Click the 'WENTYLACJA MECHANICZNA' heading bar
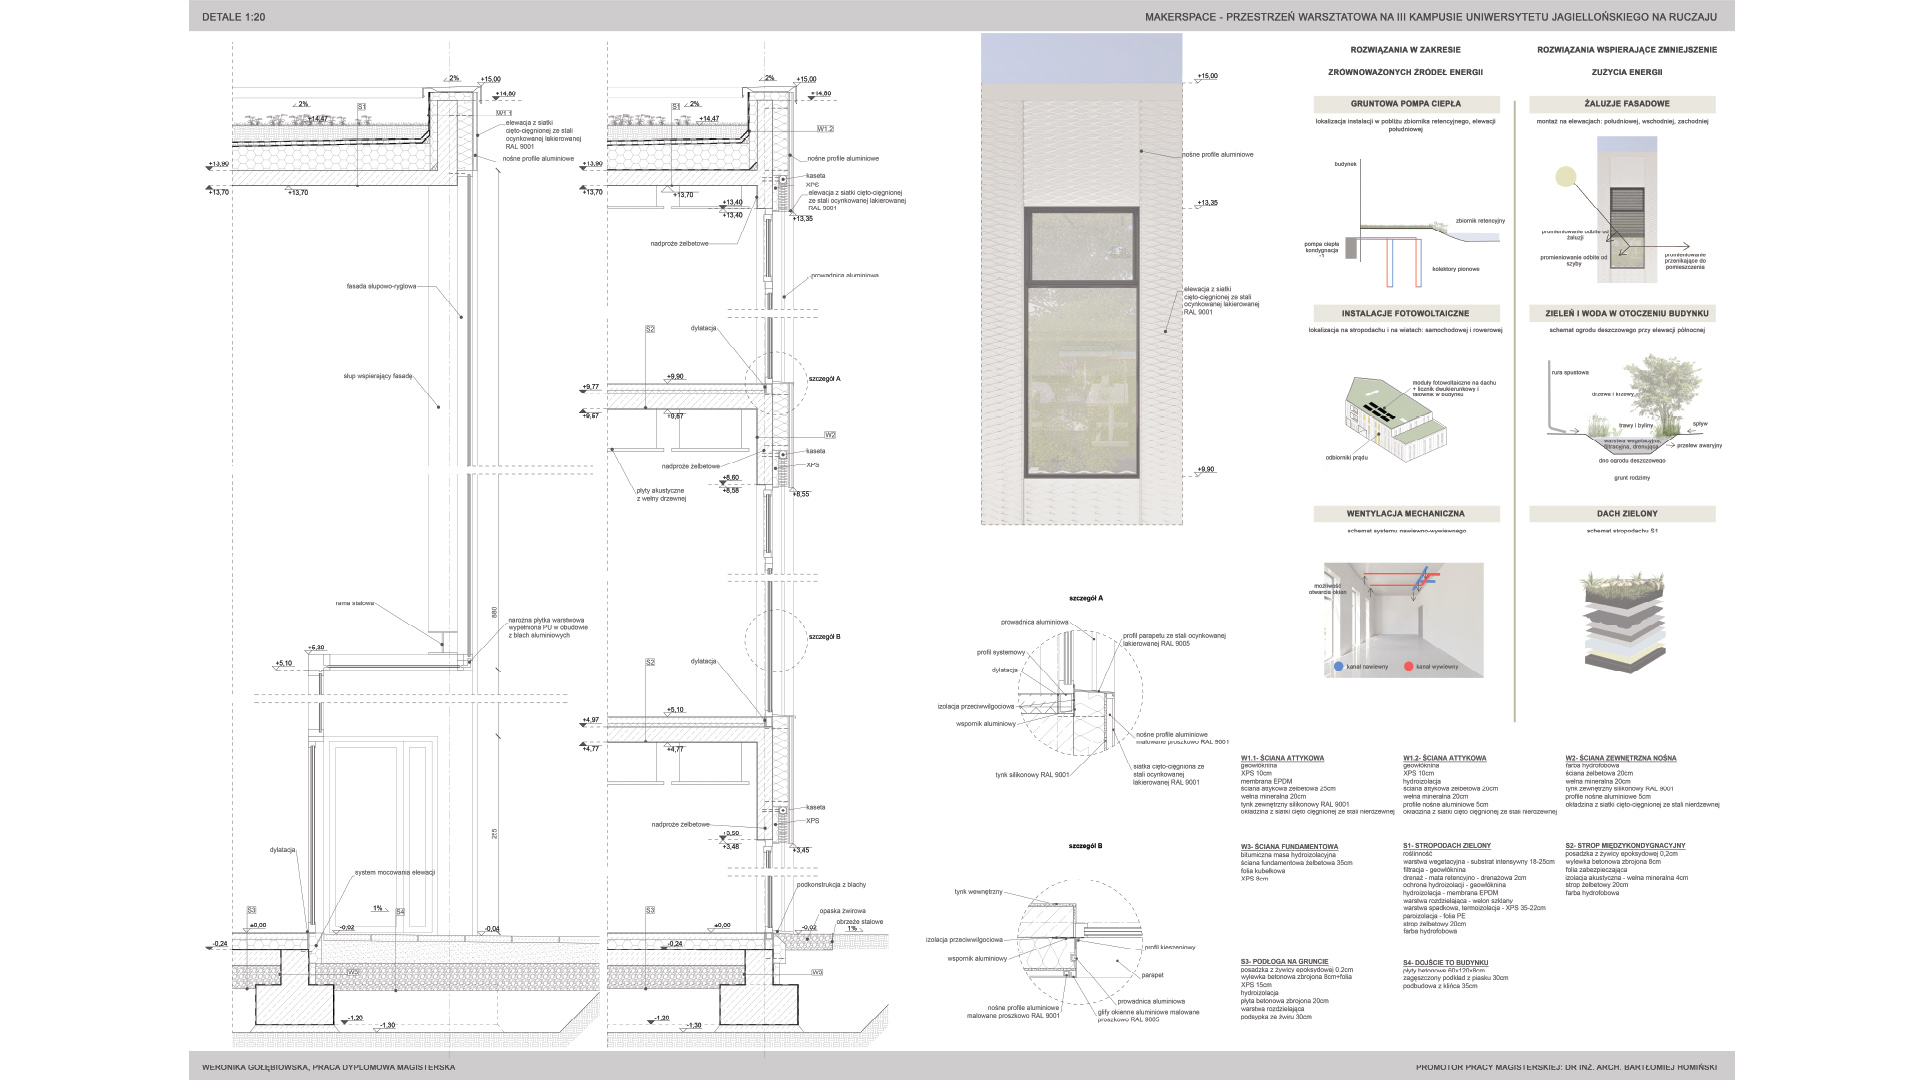 point(1405,514)
